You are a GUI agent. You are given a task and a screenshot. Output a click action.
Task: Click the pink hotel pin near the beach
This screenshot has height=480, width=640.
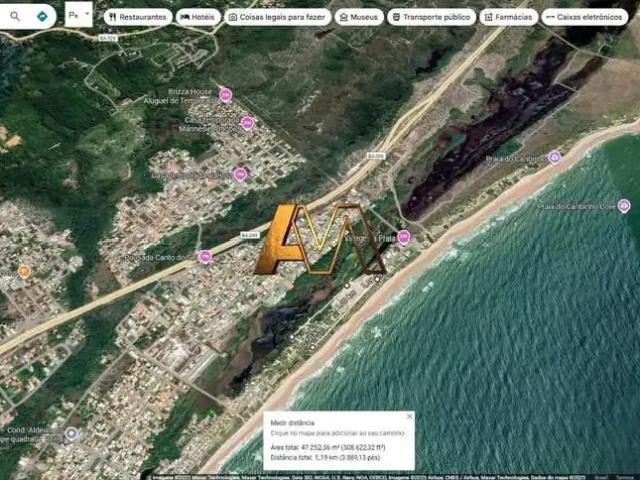pyautogui.click(x=403, y=237)
